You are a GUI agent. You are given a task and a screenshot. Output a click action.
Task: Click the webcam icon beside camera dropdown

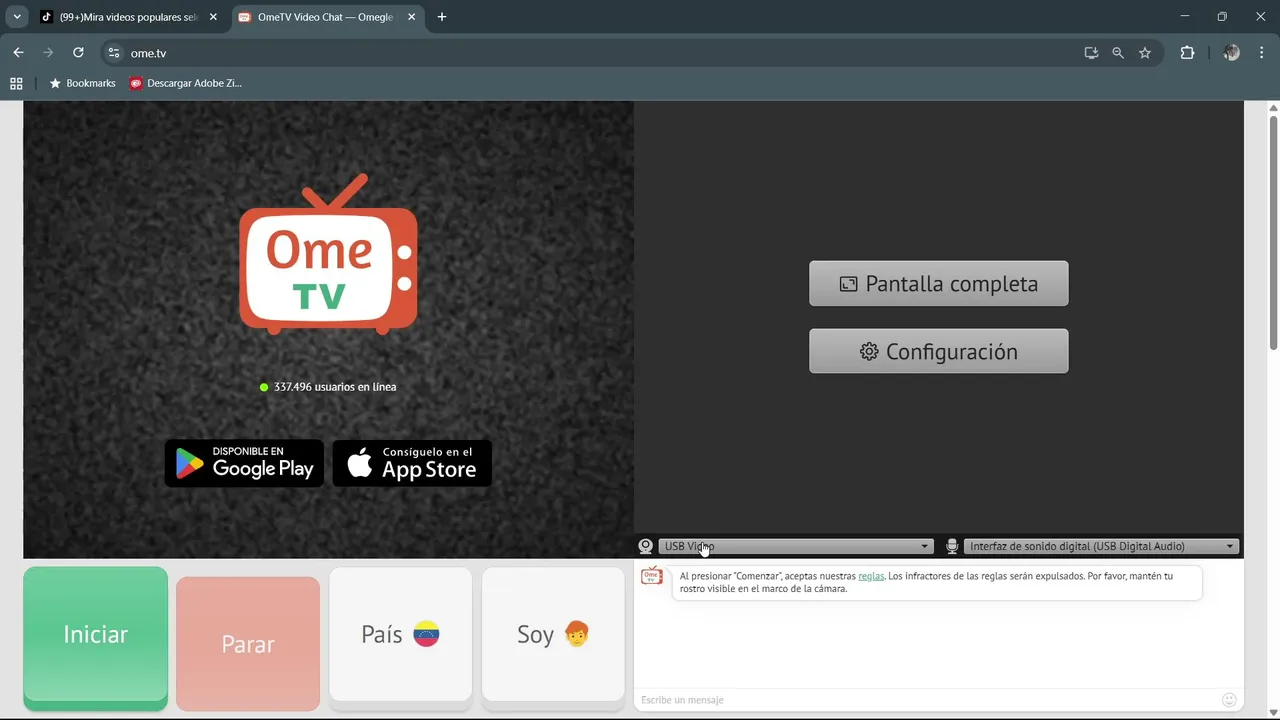coord(646,546)
